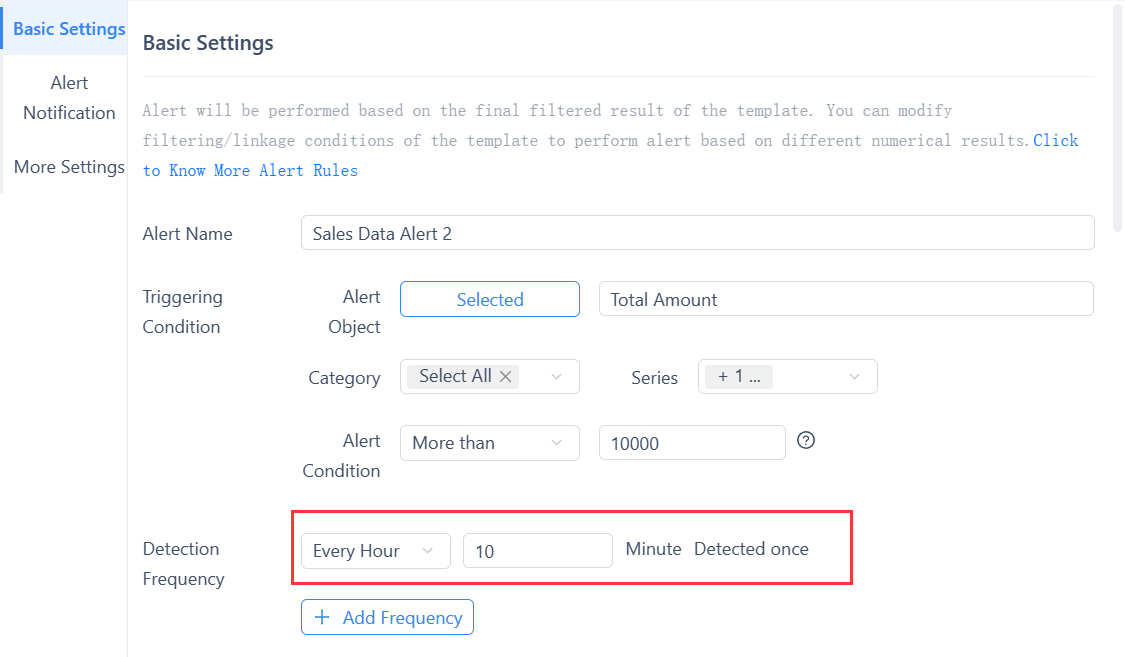The width and height of the screenshot is (1125, 657).
Task: Click the Alert Name input field
Action: 697,233
